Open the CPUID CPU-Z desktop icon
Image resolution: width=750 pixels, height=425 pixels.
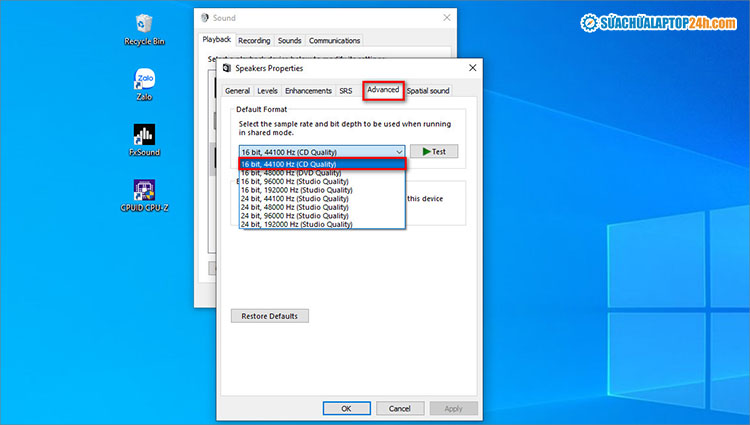144,191
